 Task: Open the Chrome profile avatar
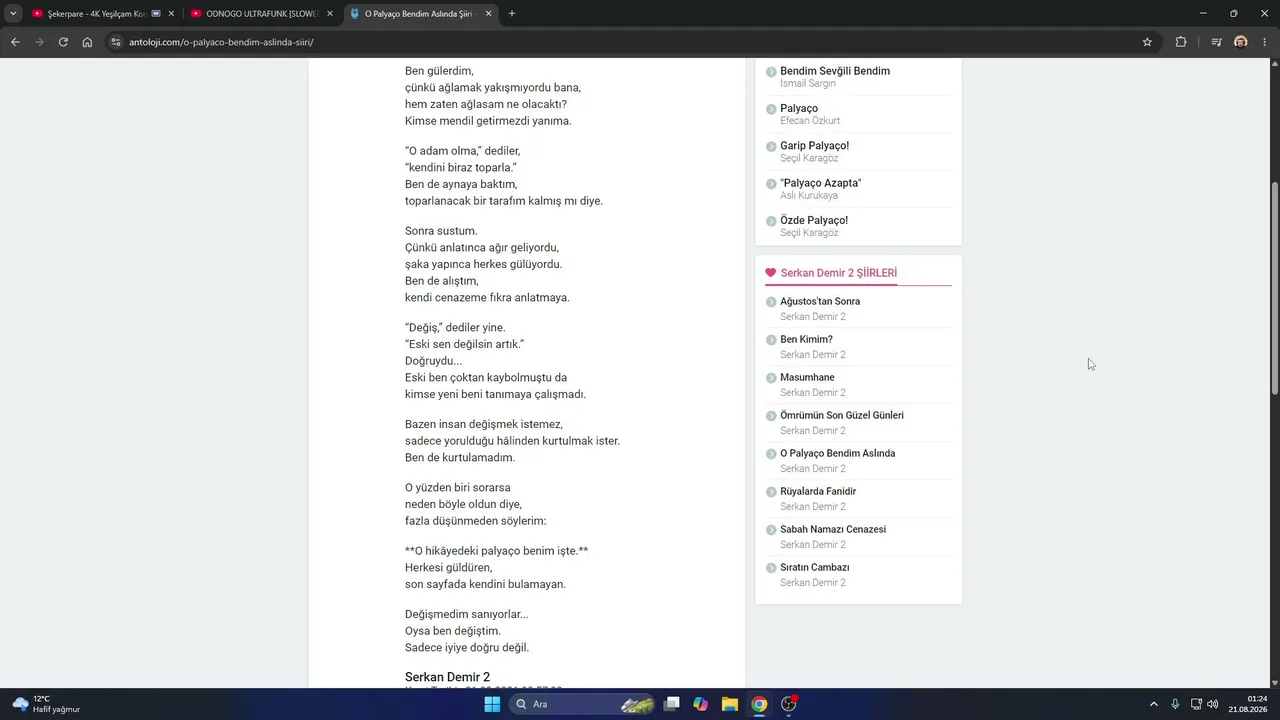coord(1241,42)
